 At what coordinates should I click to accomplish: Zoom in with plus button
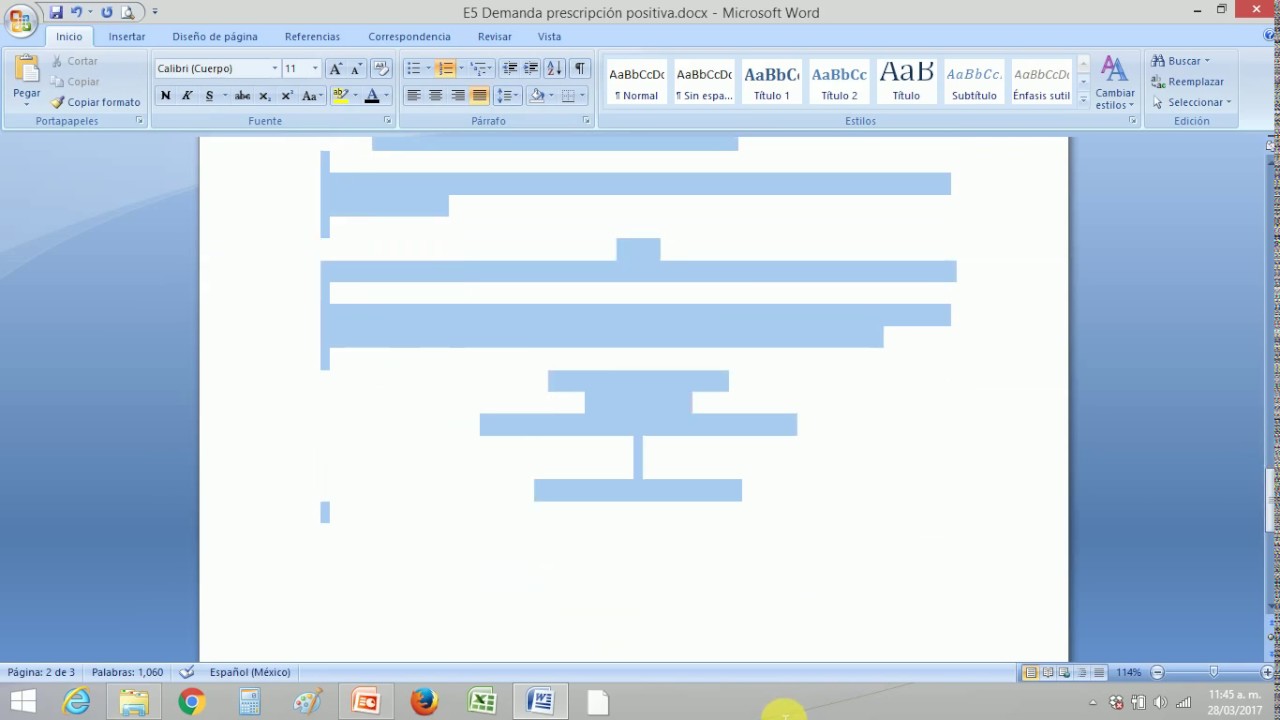click(1267, 673)
